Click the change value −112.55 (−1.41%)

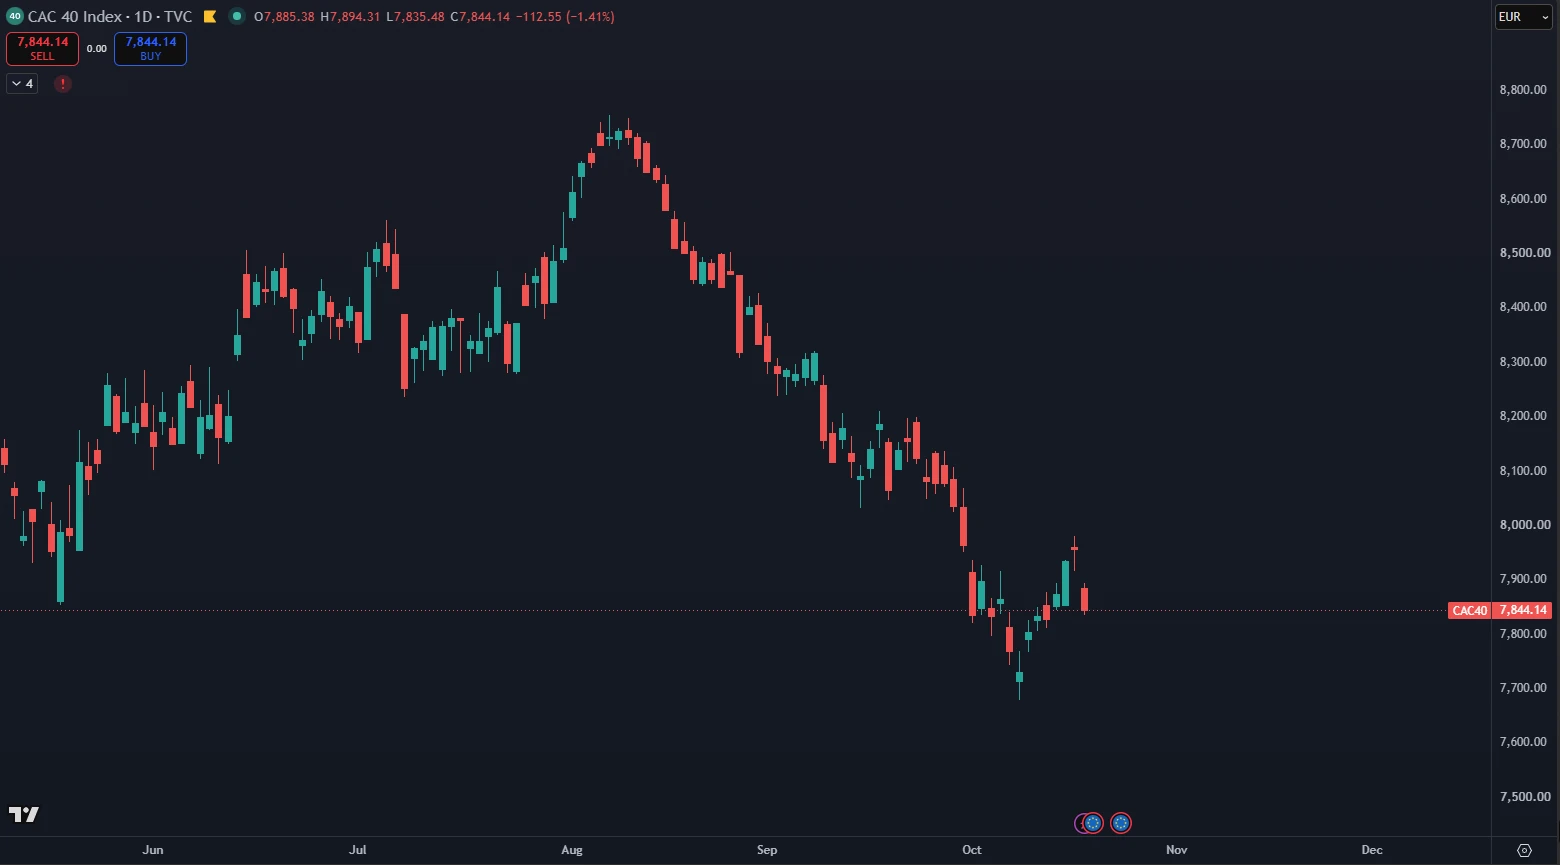[x=565, y=17]
